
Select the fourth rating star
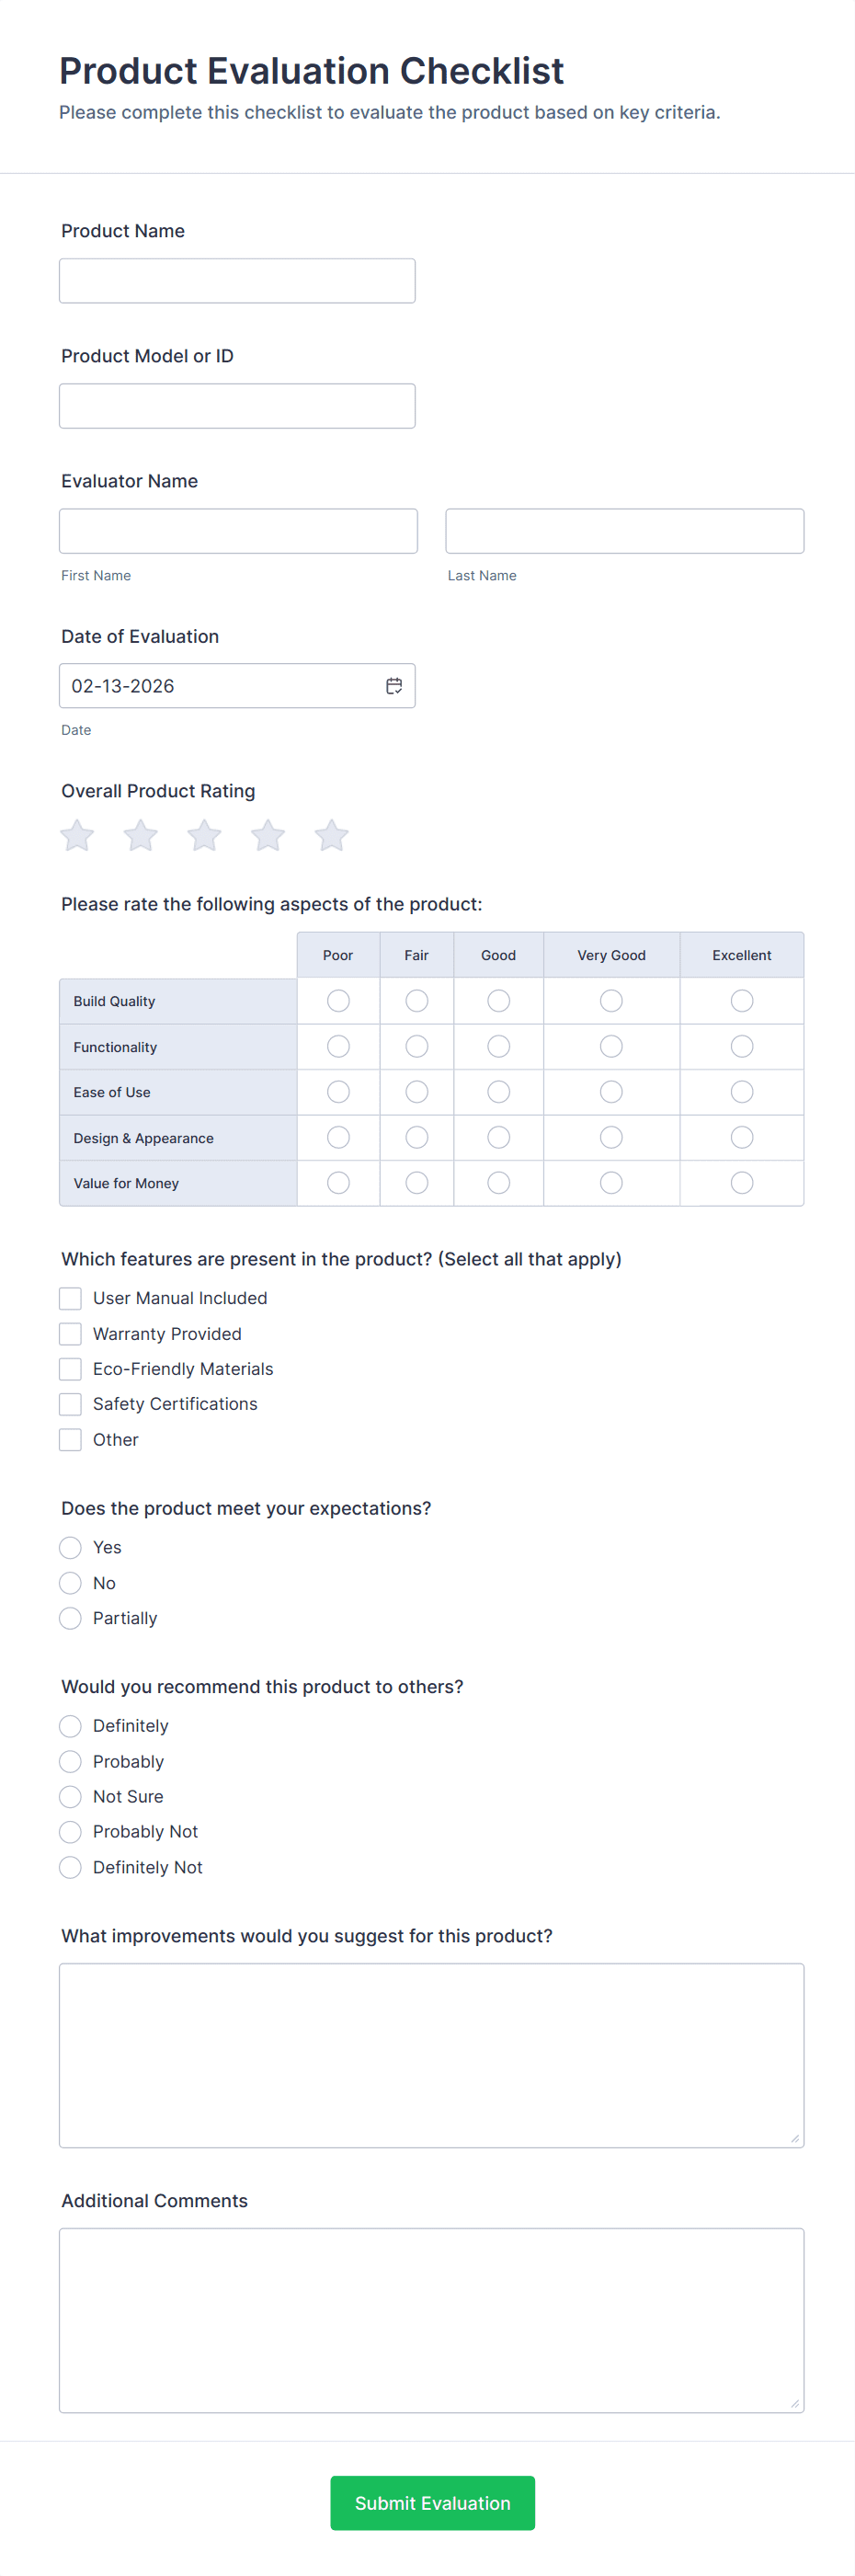[x=268, y=835]
